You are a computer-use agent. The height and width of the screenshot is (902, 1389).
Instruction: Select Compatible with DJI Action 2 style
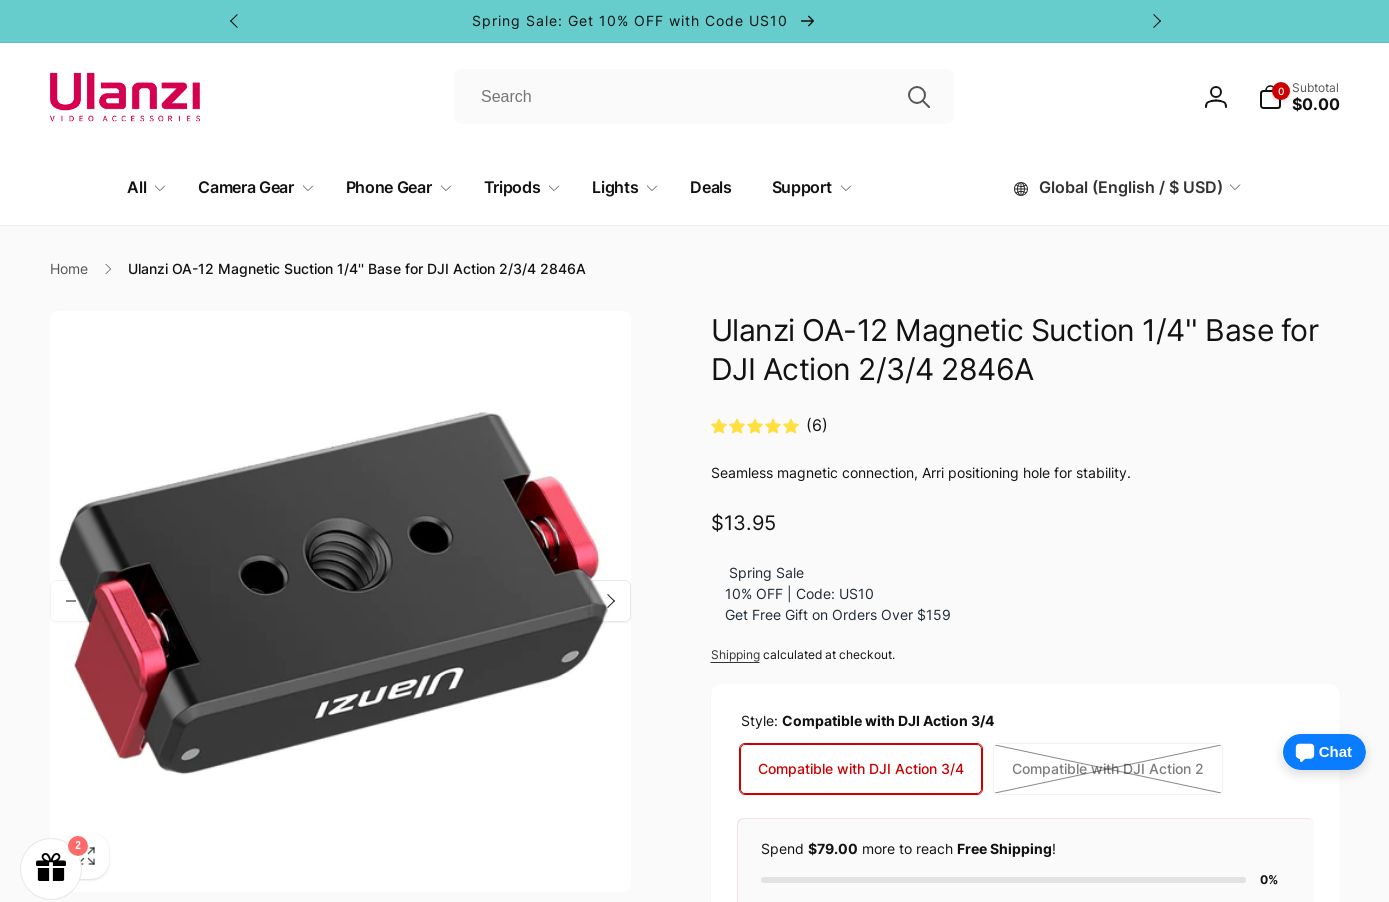tap(1107, 769)
